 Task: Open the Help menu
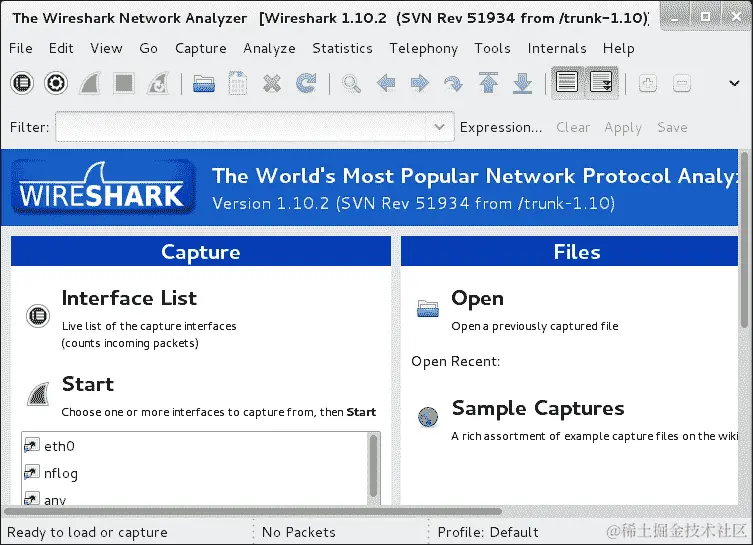[619, 48]
